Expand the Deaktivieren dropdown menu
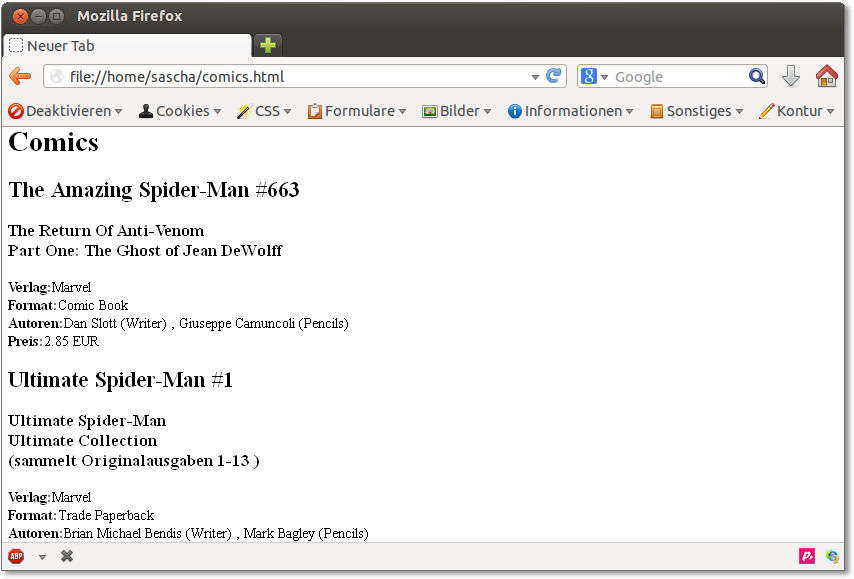The width and height of the screenshot is (854, 579). click(65, 111)
